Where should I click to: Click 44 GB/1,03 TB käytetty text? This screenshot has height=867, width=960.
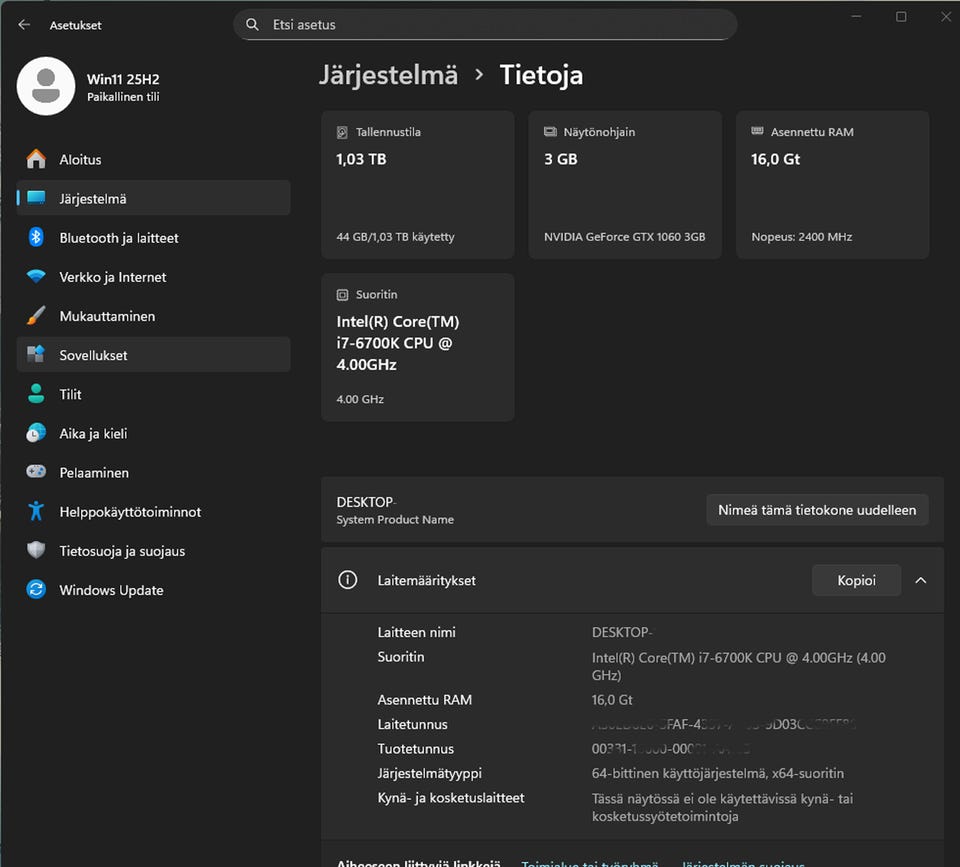tap(396, 236)
